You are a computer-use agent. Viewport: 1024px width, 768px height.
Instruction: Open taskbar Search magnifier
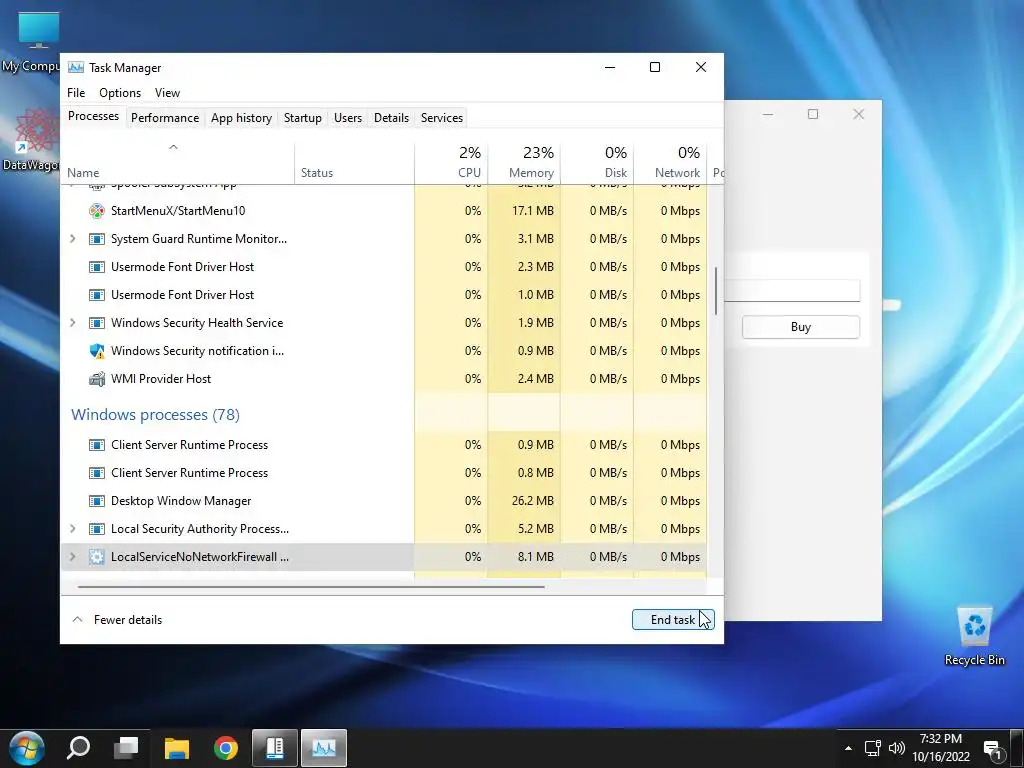pos(78,748)
